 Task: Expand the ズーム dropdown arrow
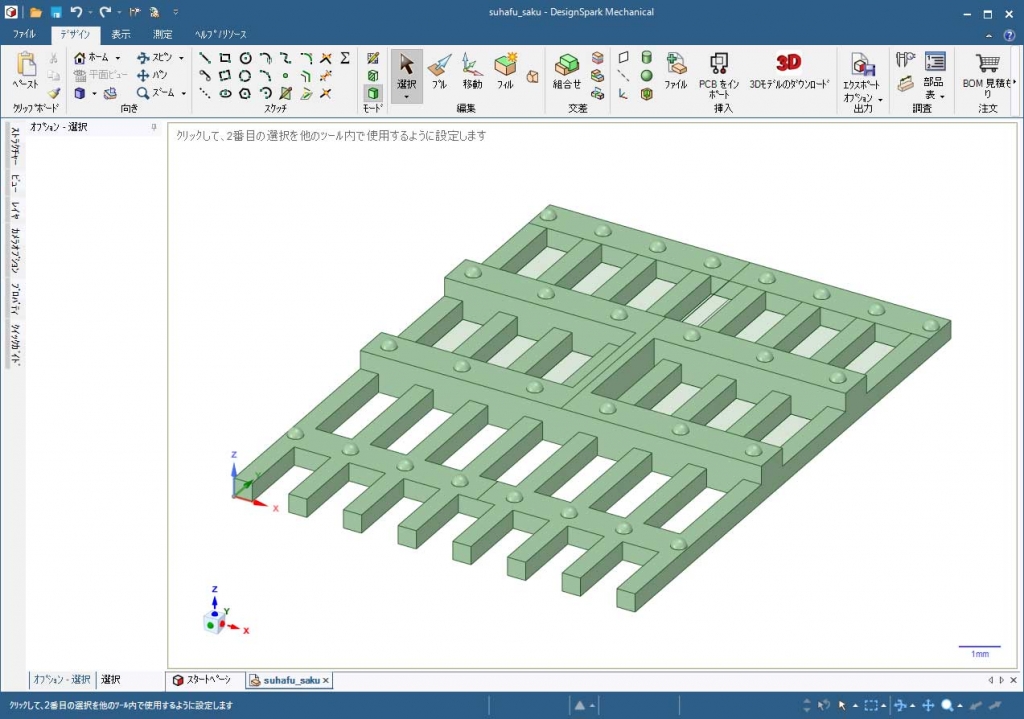pyautogui.click(x=184, y=93)
